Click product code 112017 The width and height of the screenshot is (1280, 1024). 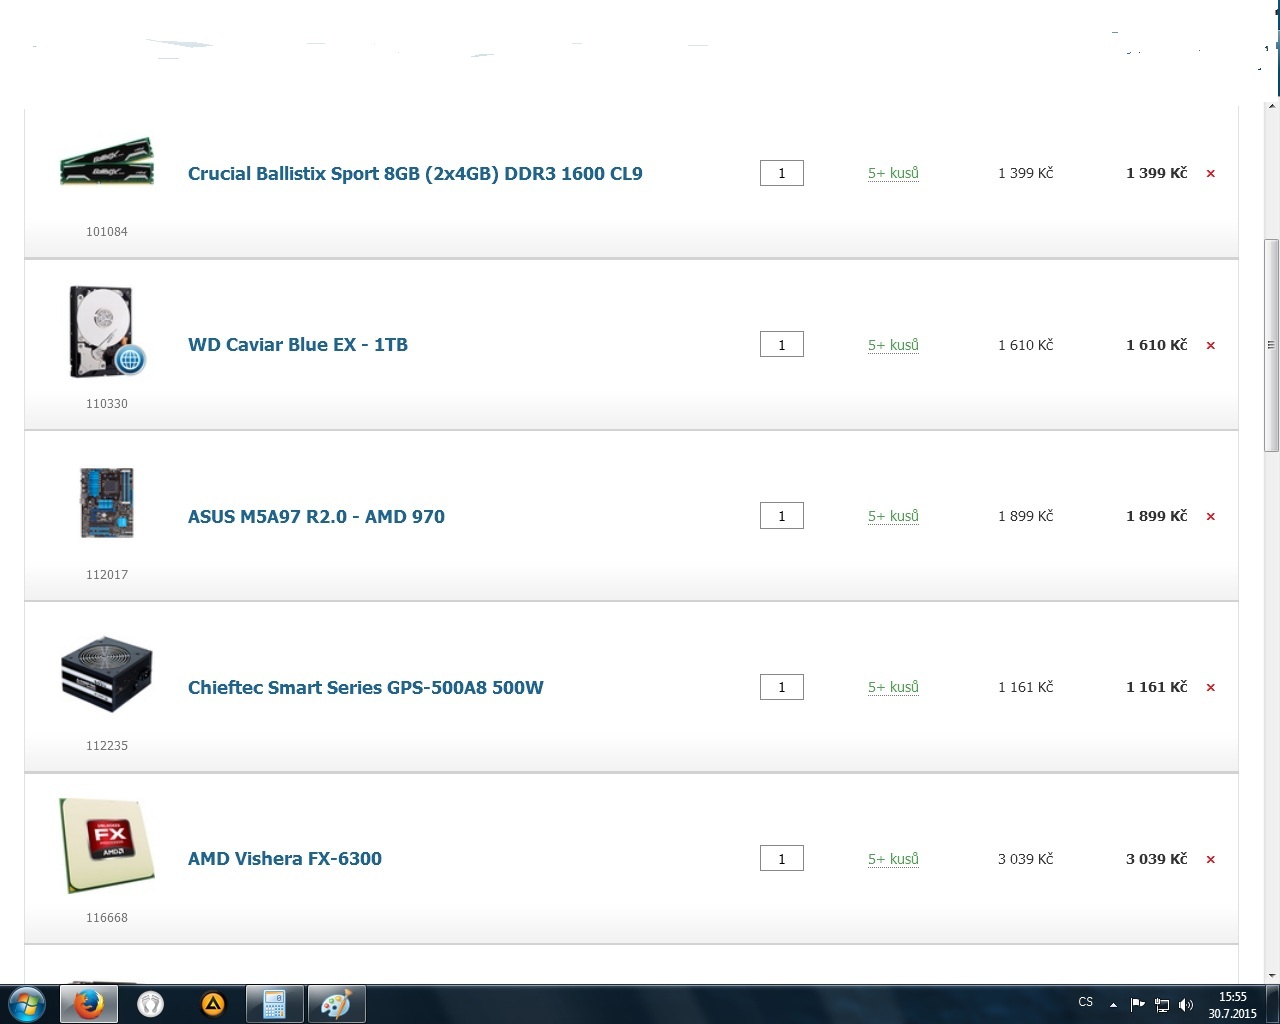107,575
